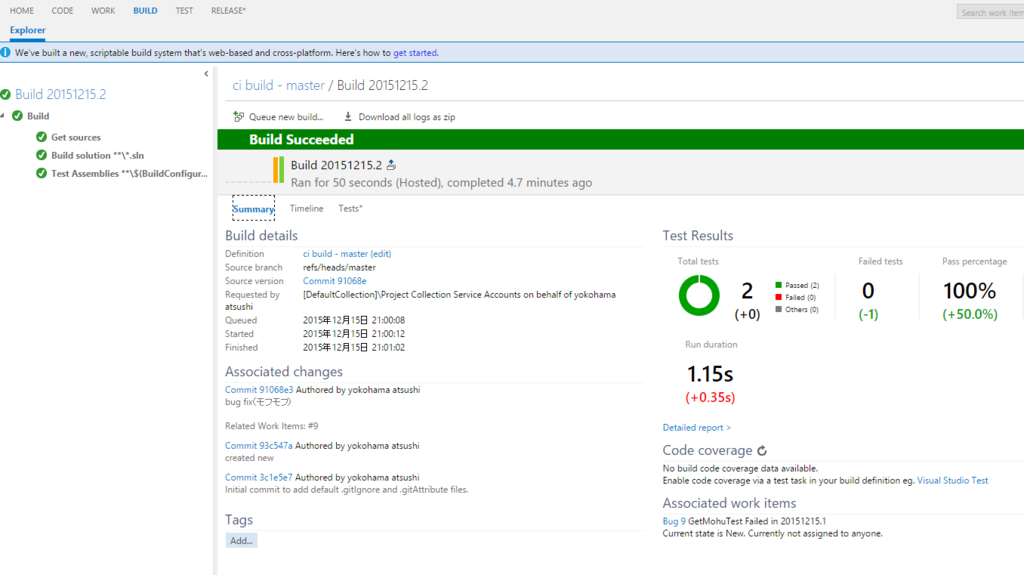Click the red Failed legend swatch

778,297
